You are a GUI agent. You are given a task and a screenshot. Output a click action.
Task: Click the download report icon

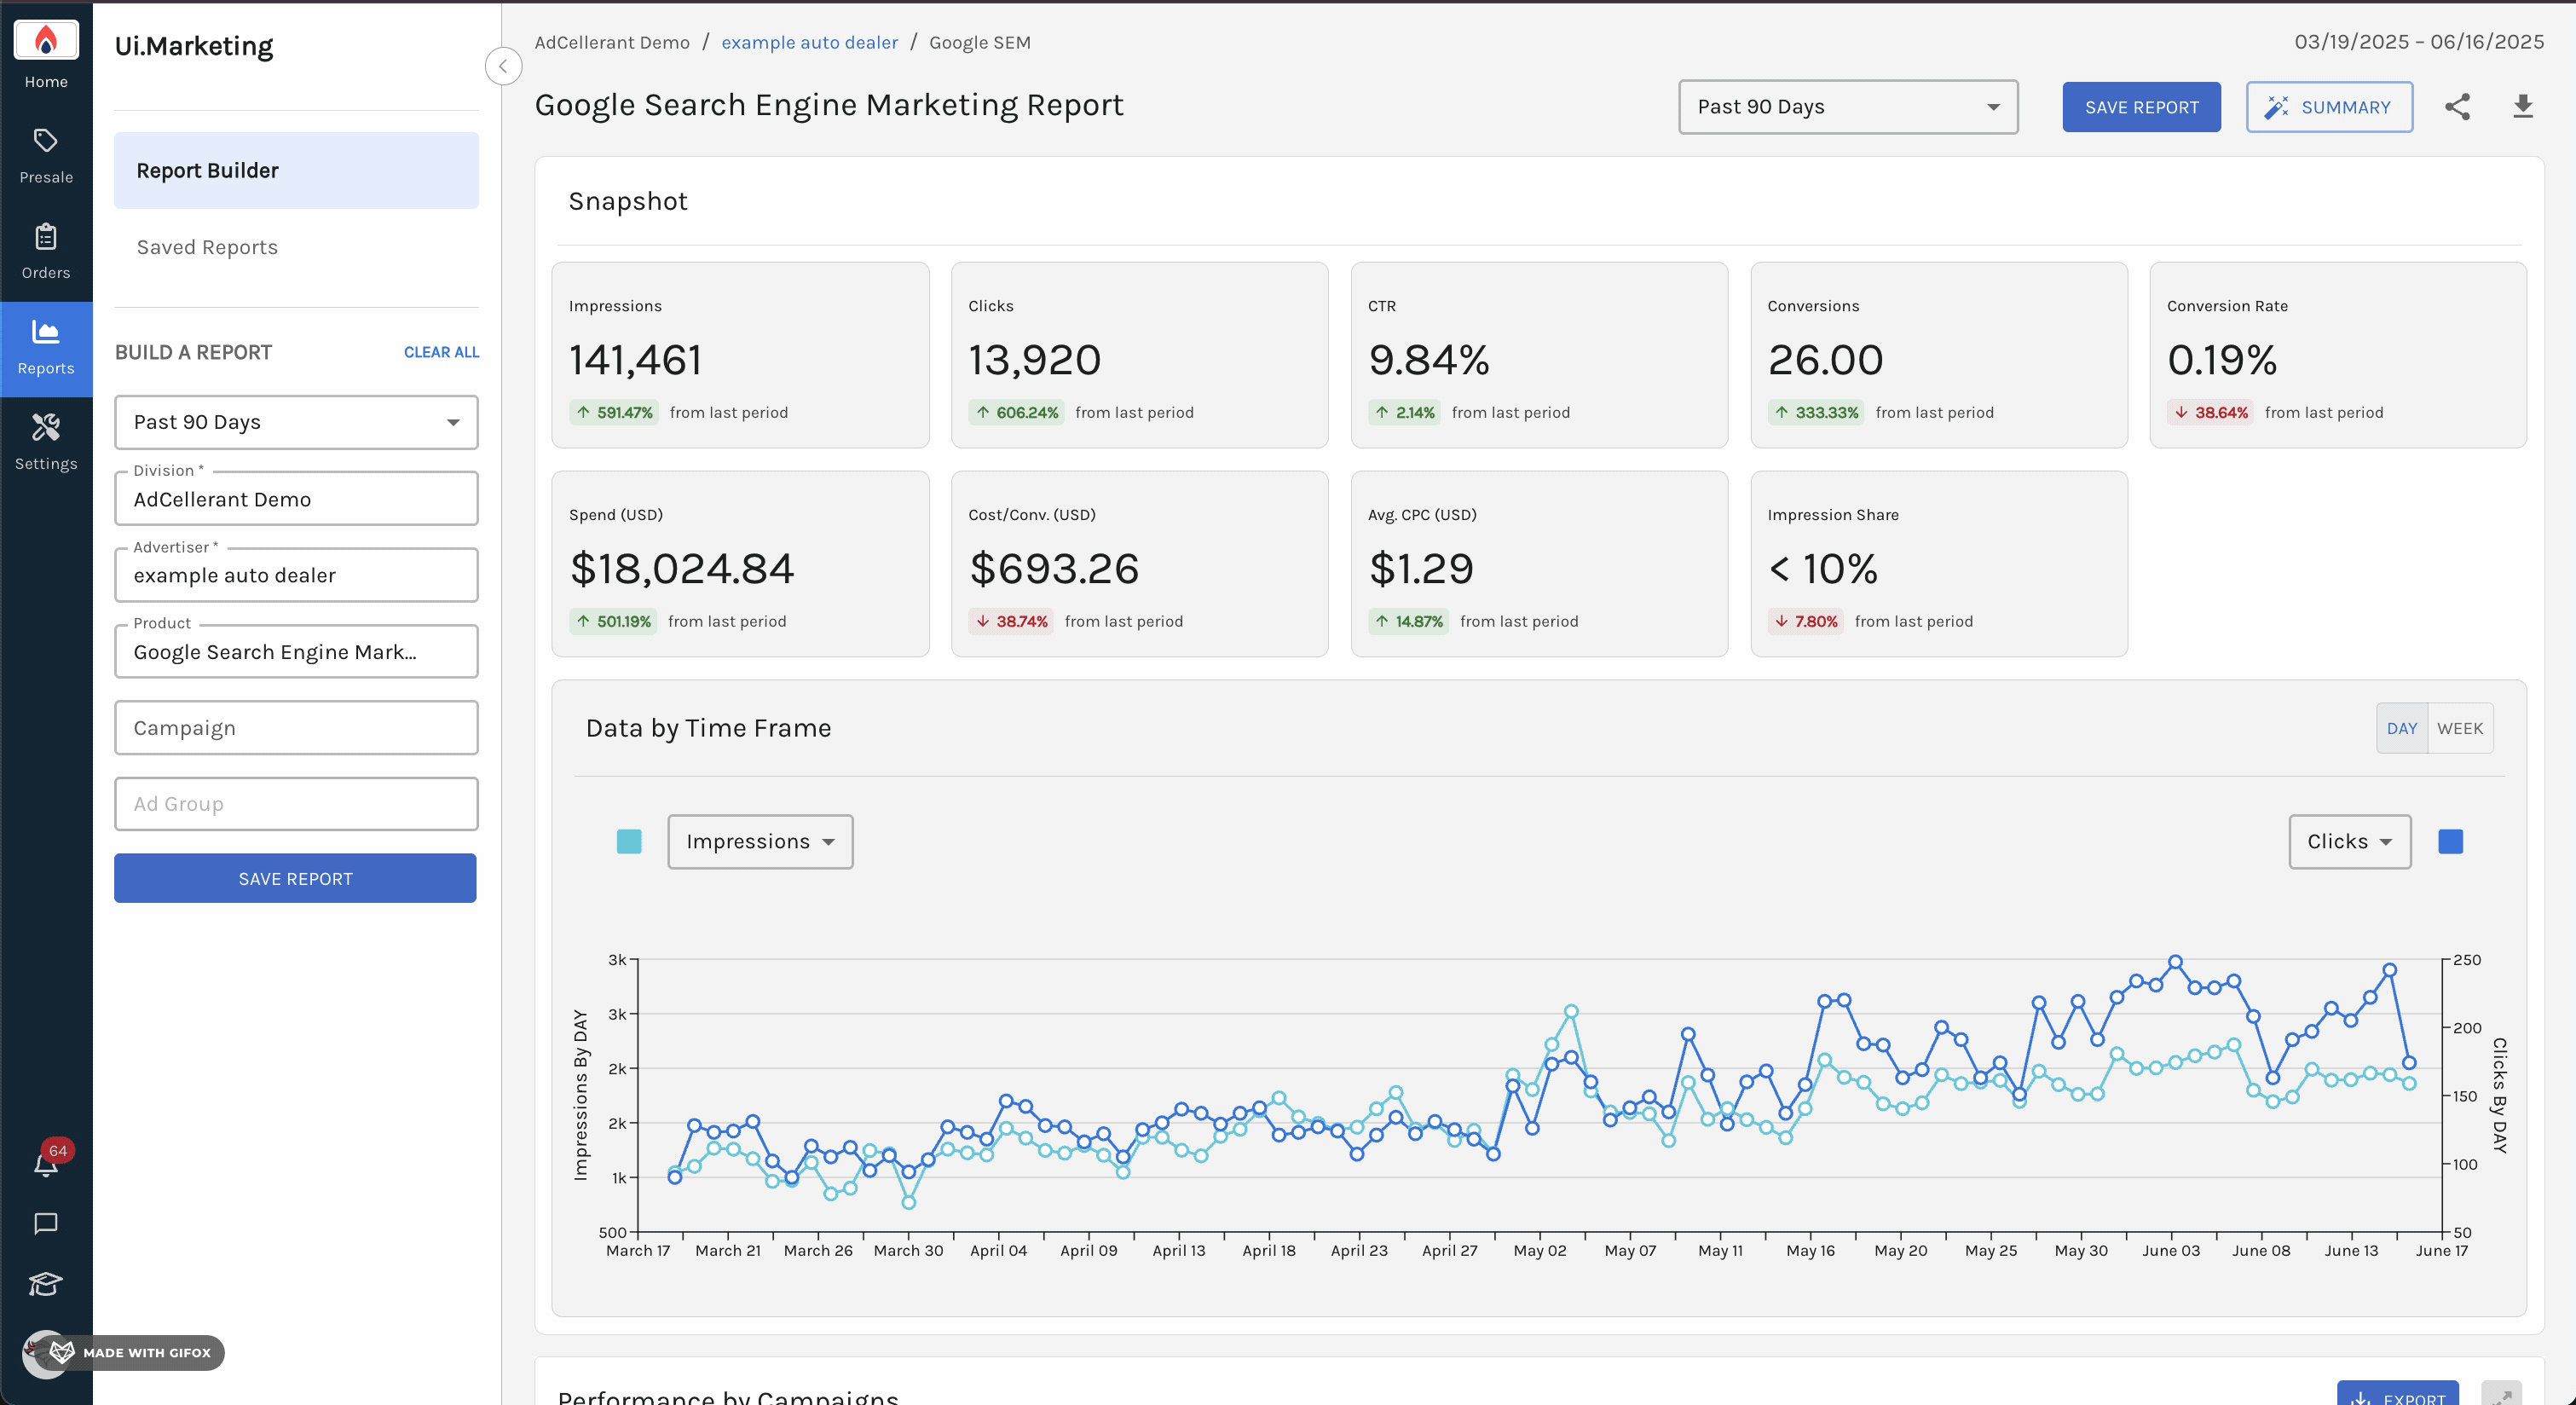2522,107
